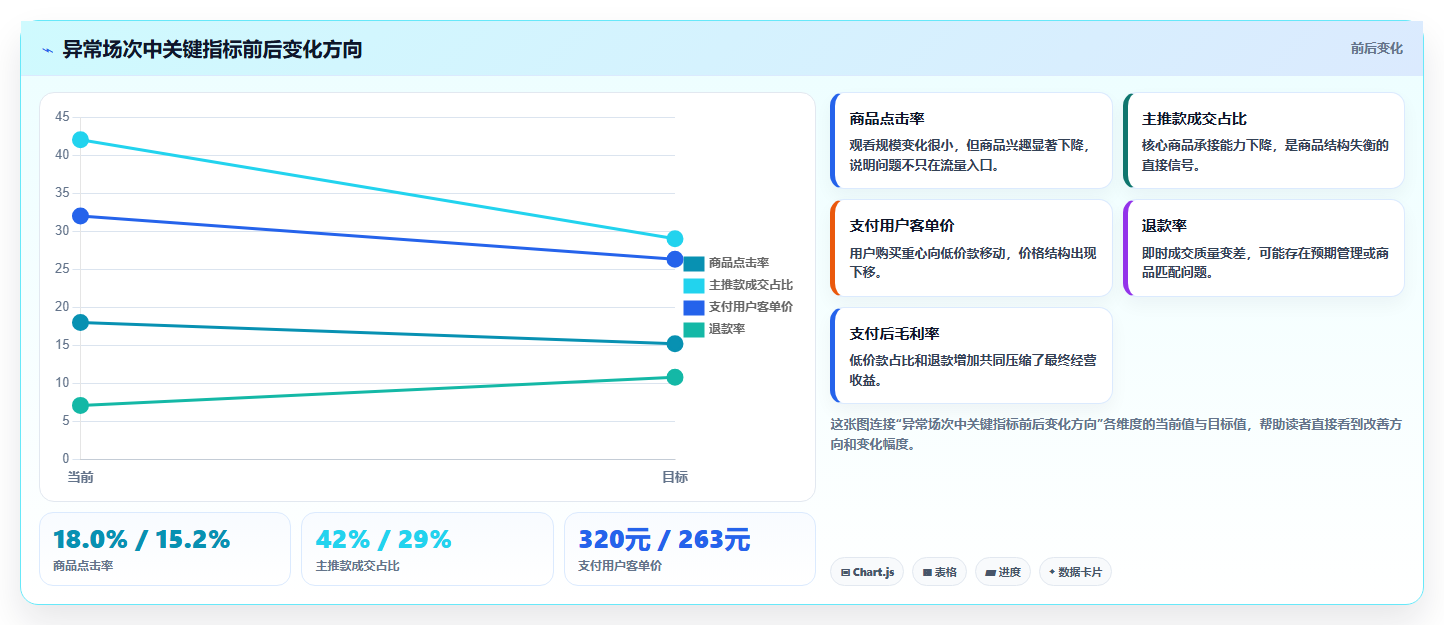
Task: Click the 进度 tag chip
Action: click(x=1003, y=572)
